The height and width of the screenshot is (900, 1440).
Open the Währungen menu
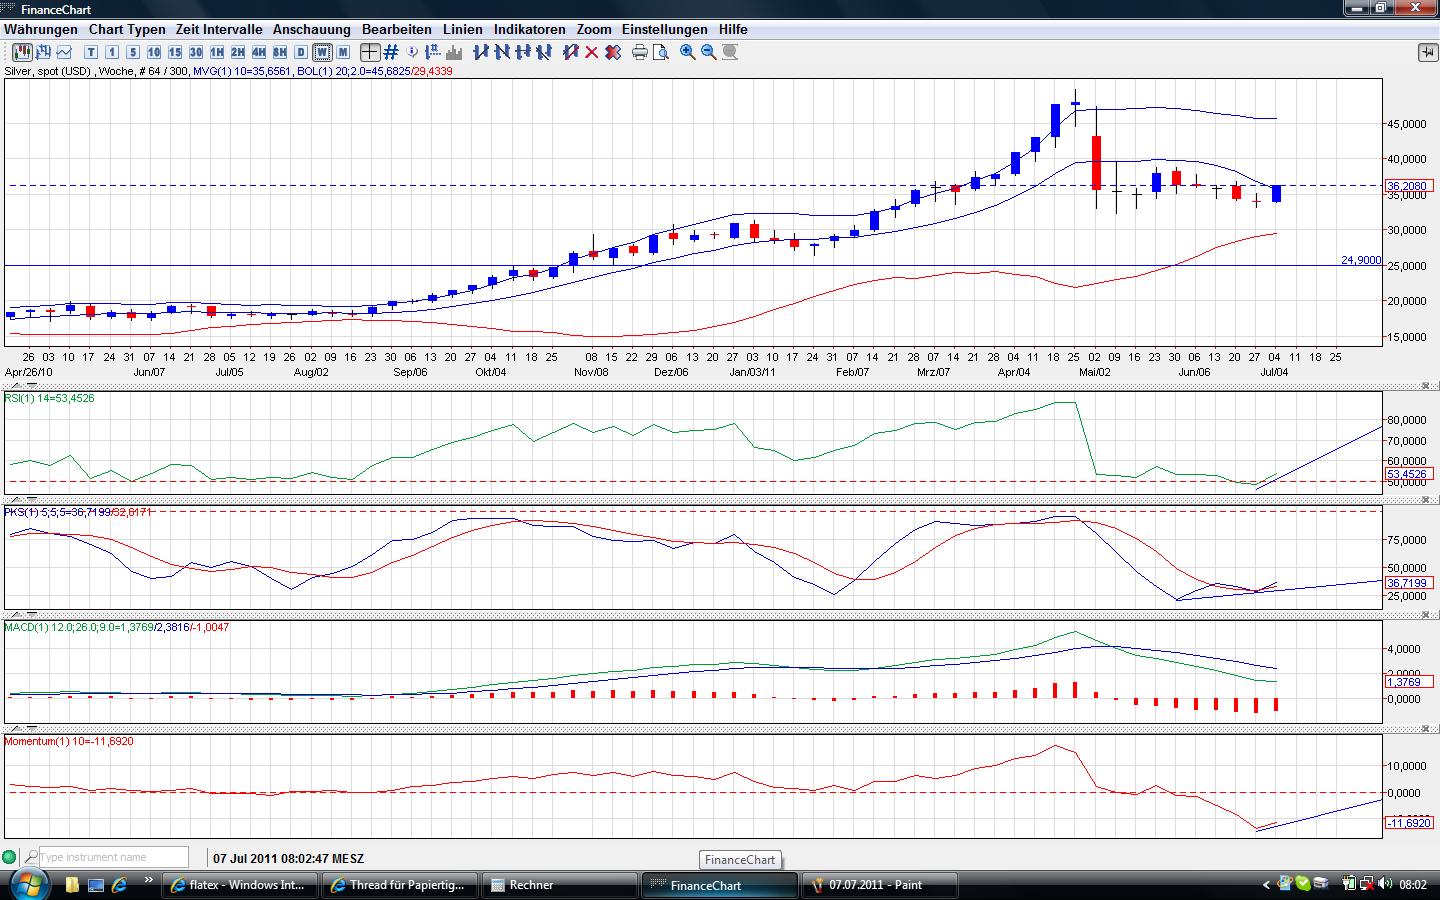(41, 30)
